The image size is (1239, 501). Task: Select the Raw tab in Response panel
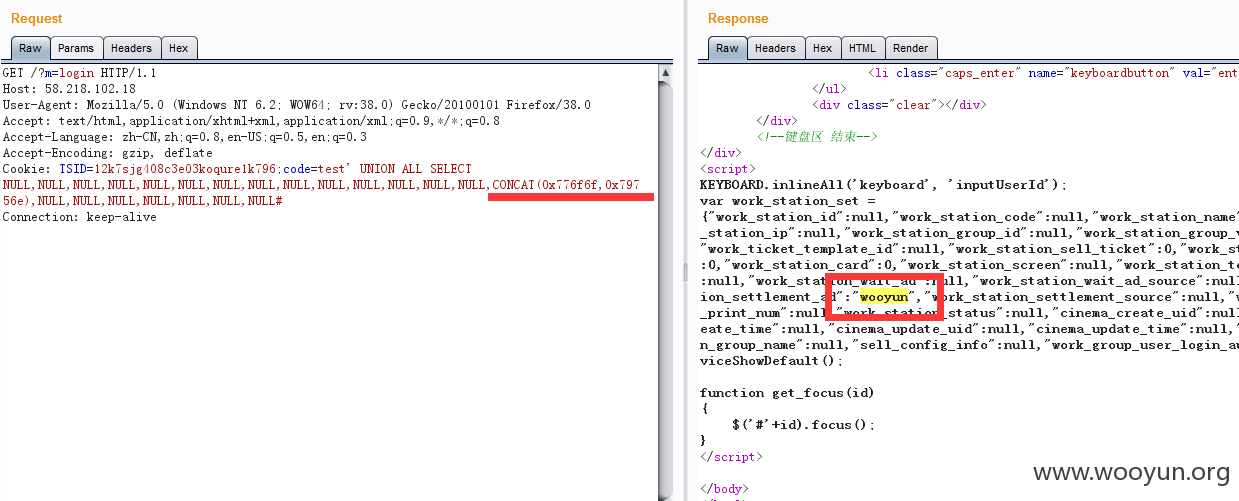727,48
